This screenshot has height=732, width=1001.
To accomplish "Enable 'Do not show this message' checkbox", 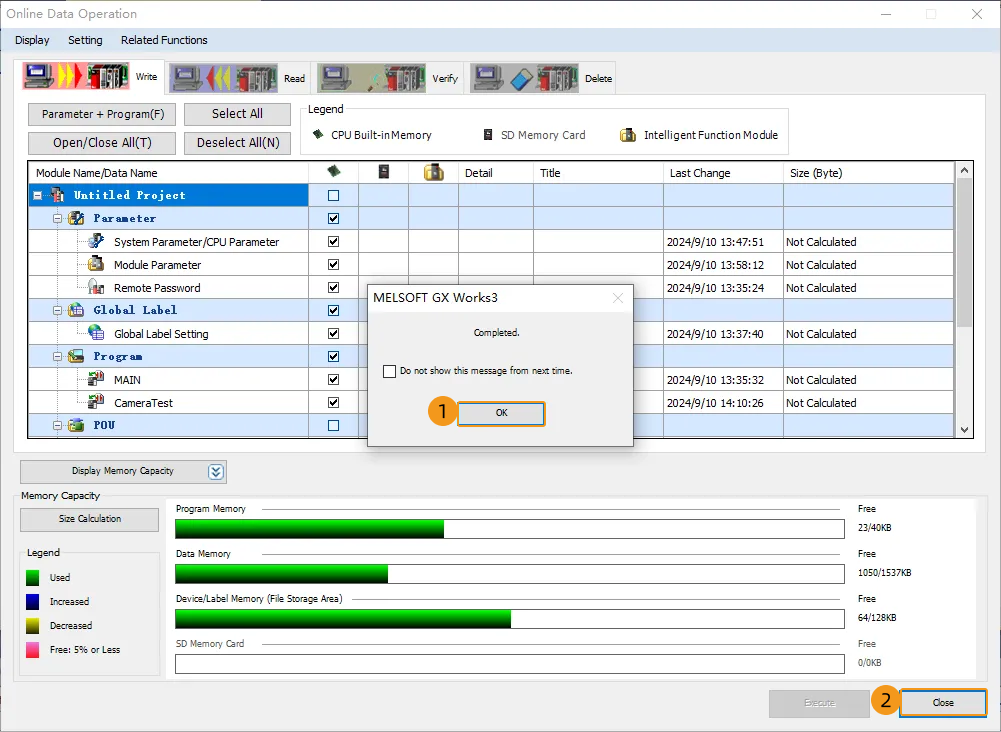I will tap(390, 371).
